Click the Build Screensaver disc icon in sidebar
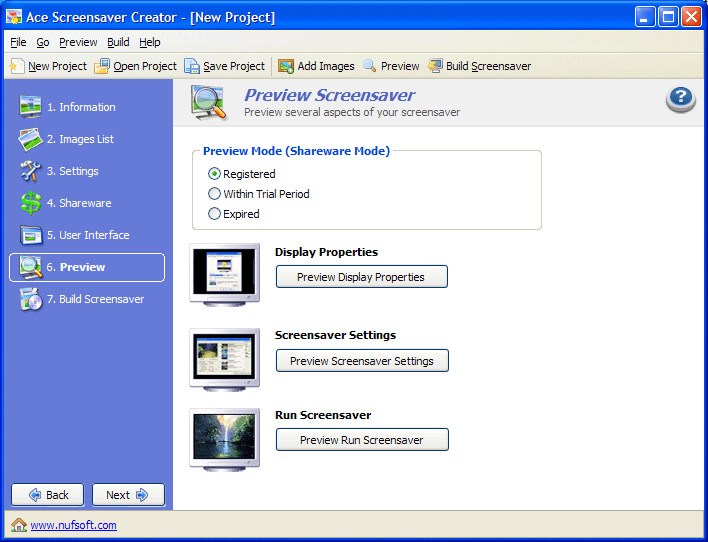Viewport: 708px width, 542px height. (30, 299)
